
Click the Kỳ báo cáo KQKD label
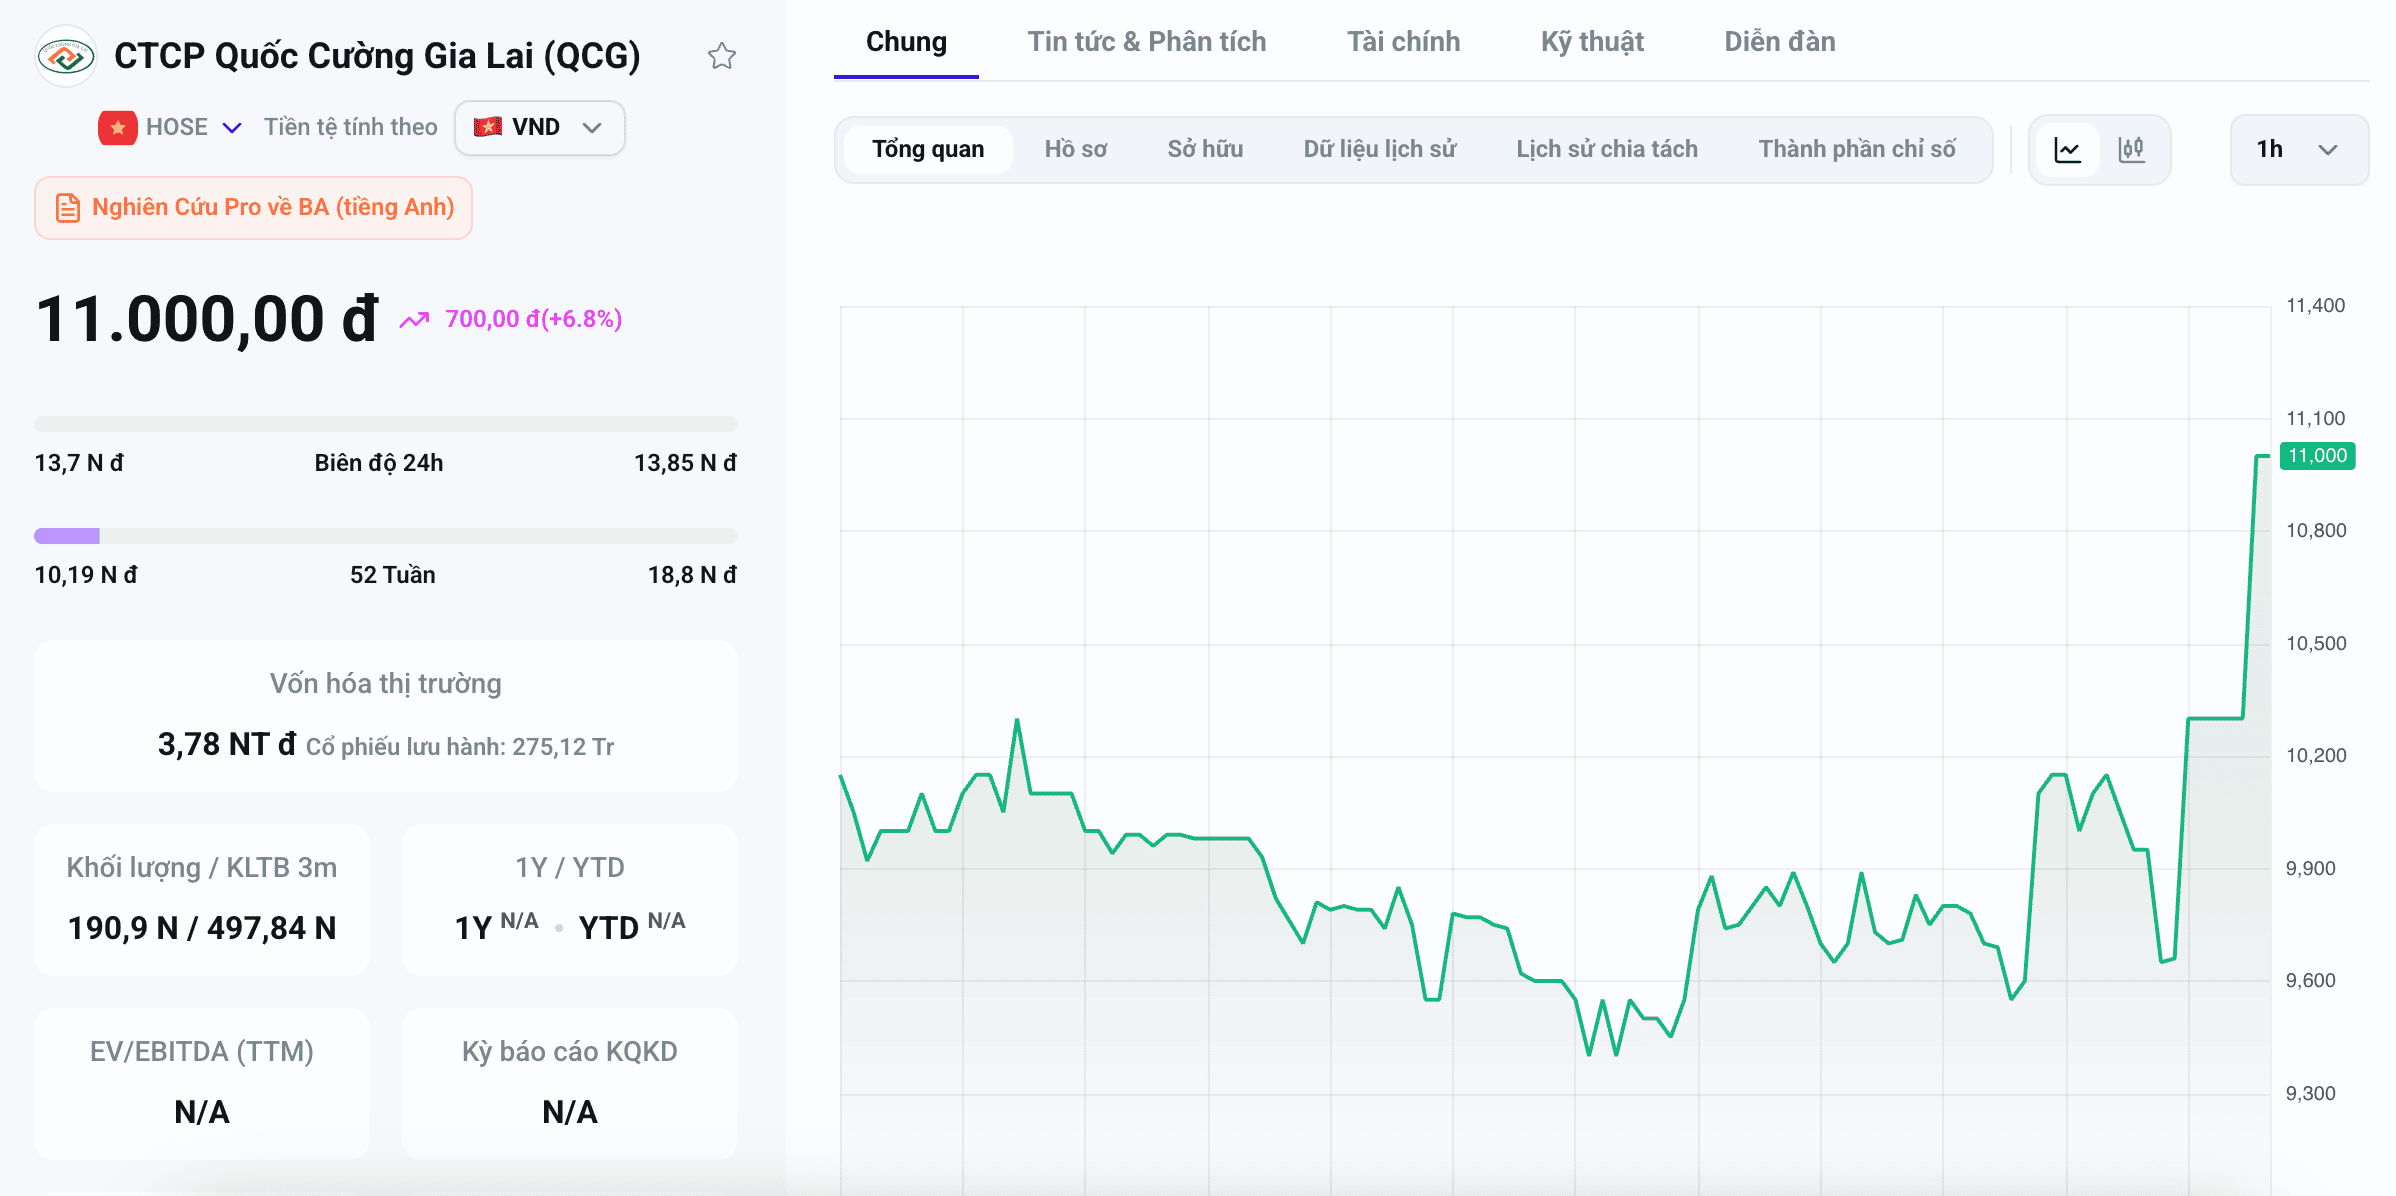point(570,1052)
